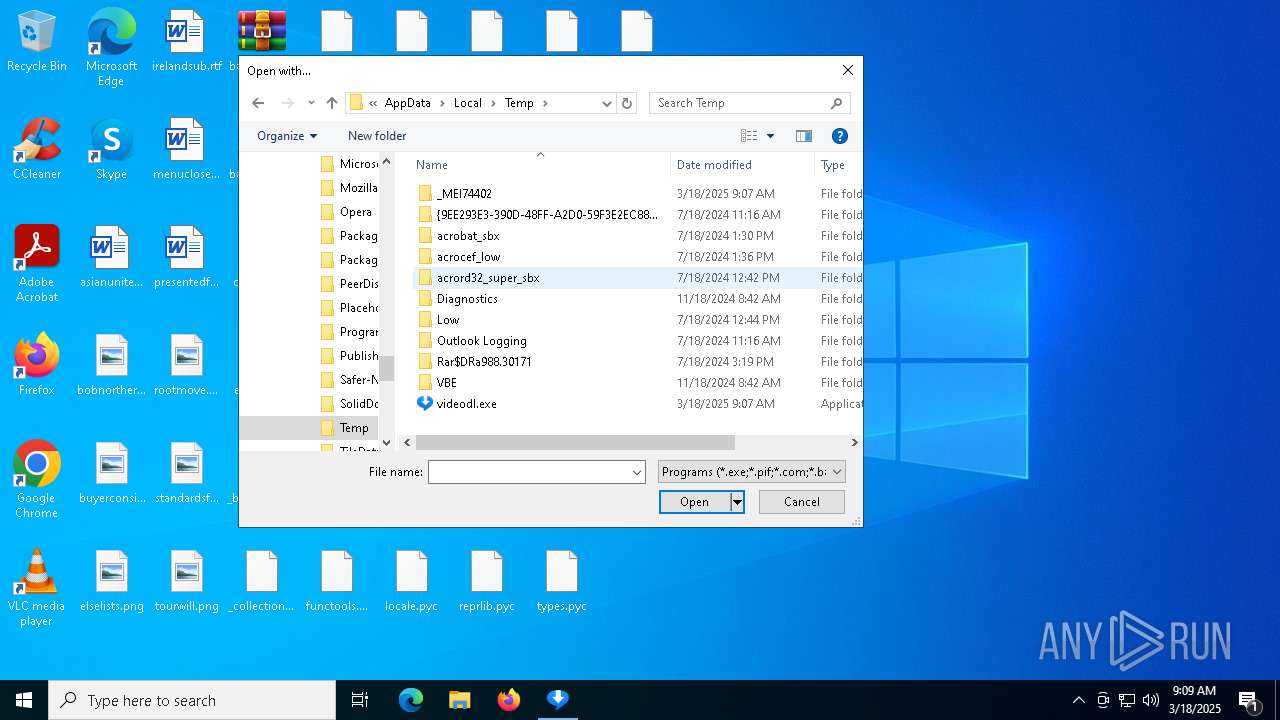
Task: Select reprlib.pyc desktop file
Action: (486, 582)
